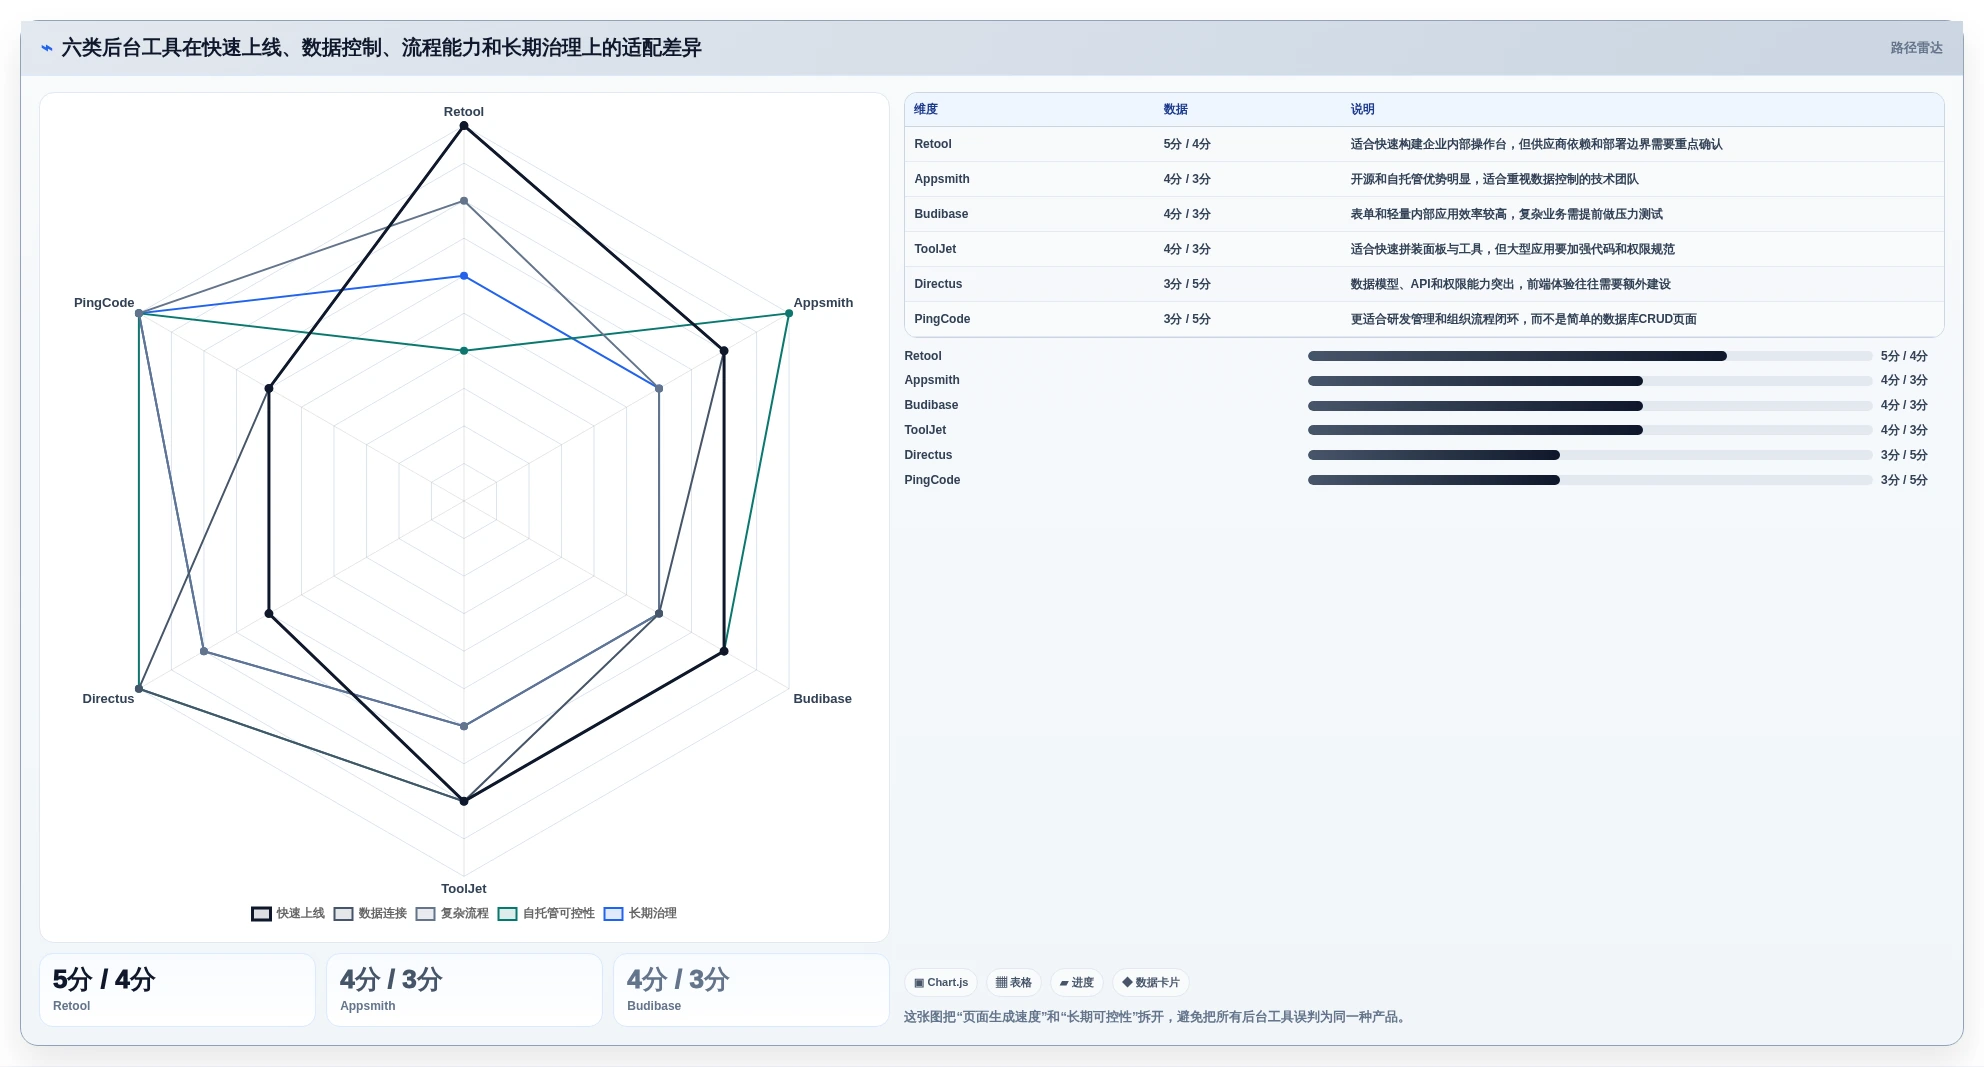Toggle the 自托管可控性 legend series
Viewport: 1984px width, 1067px height.
pyautogui.click(x=546, y=913)
